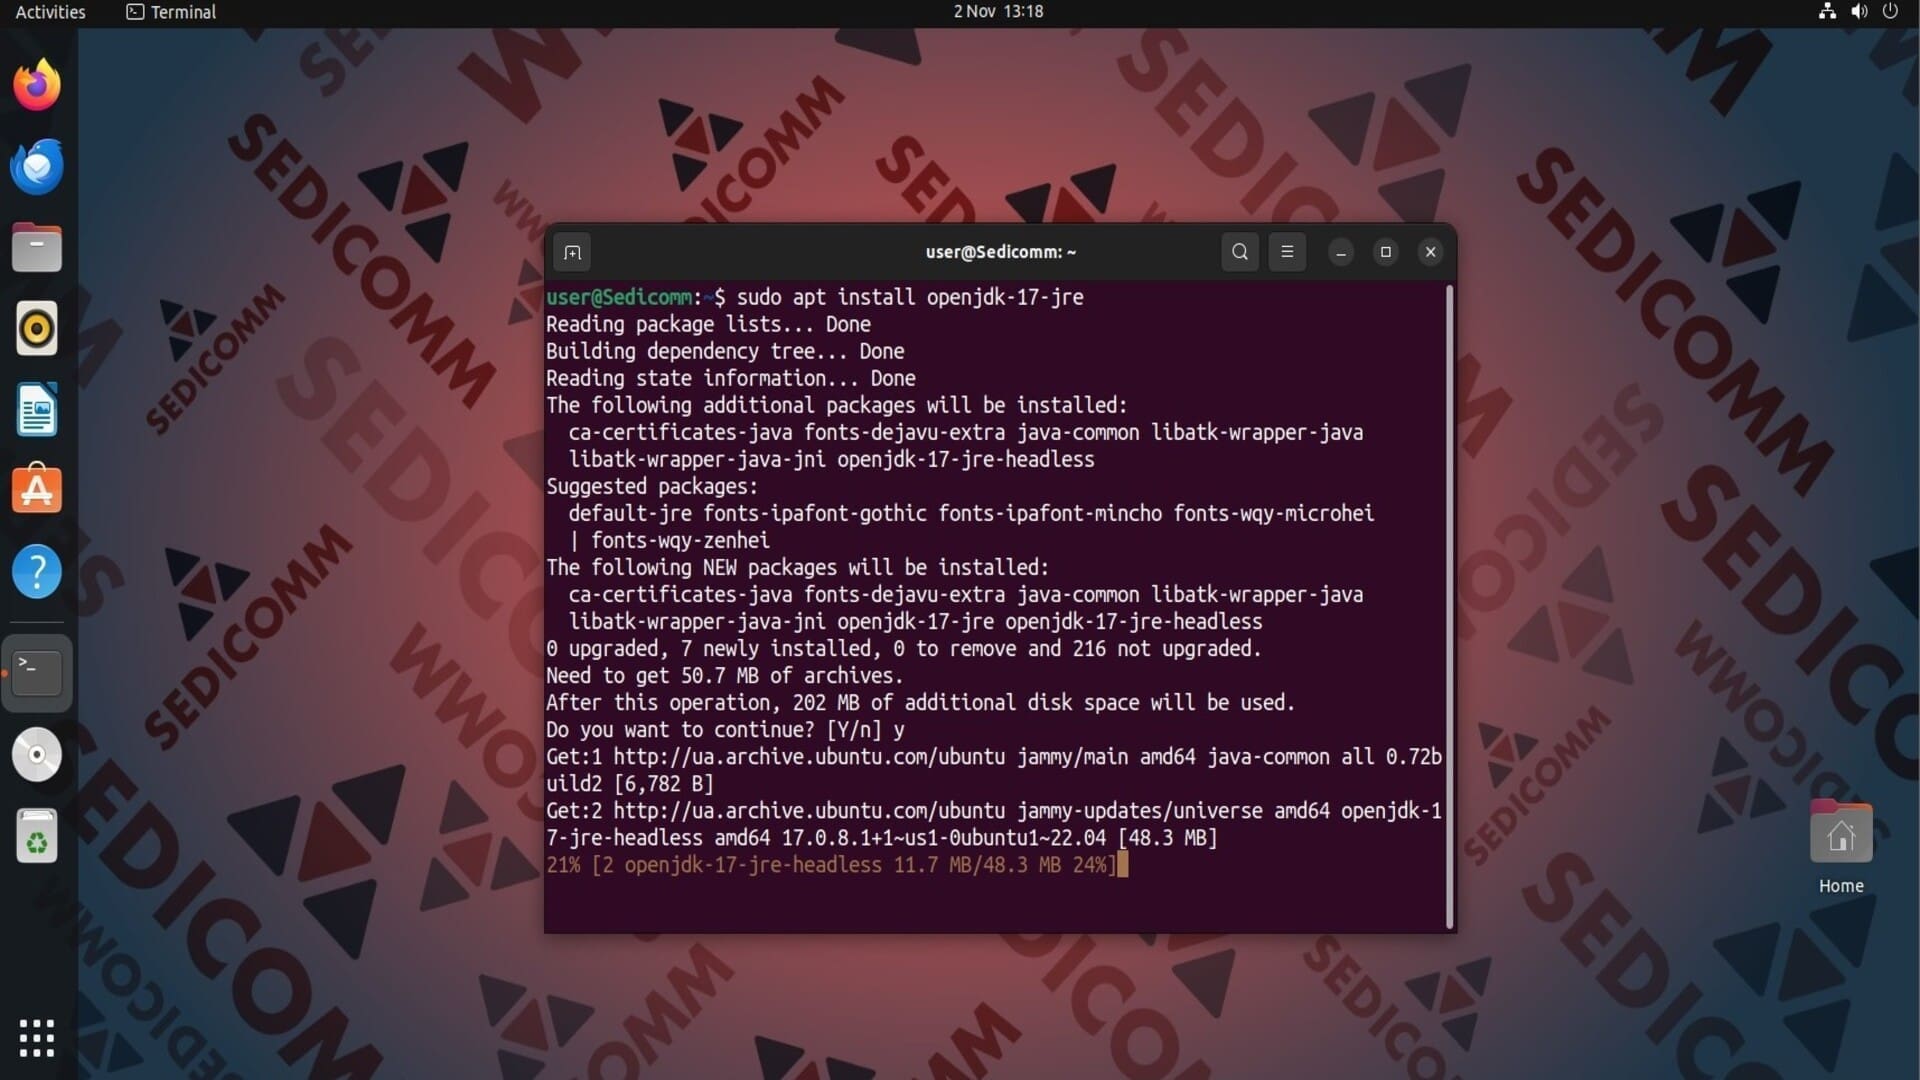Click 'The following NEW packages will be installed:' line
The image size is (1920, 1080).
pos(797,568)
